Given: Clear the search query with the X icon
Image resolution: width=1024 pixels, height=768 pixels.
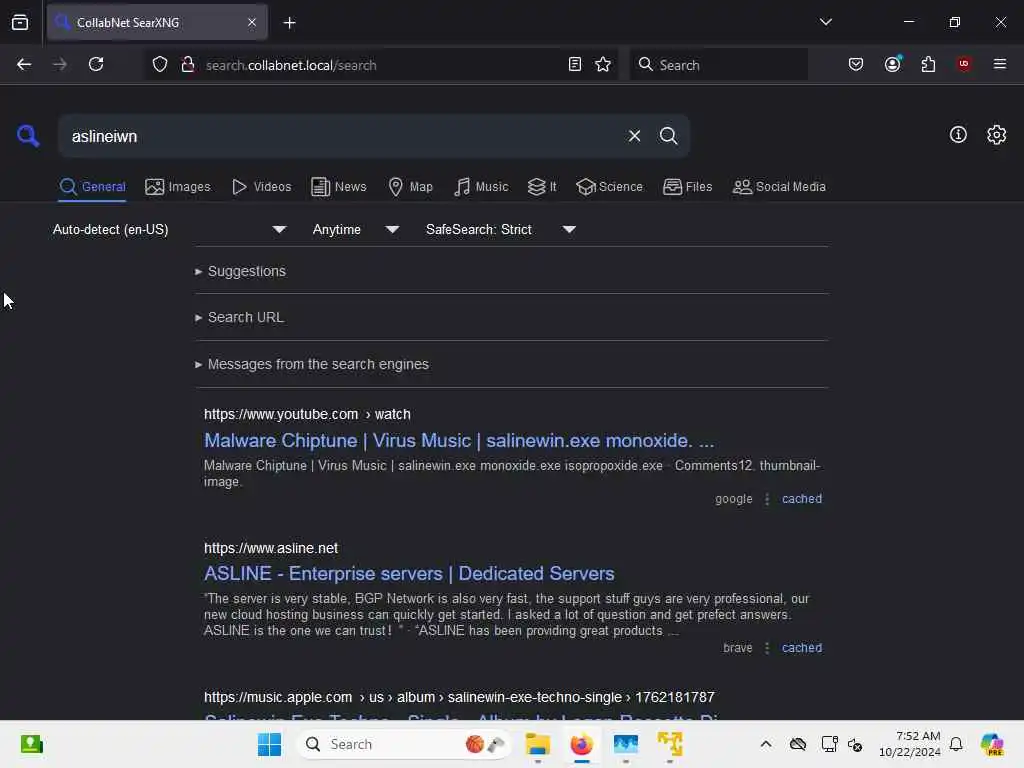Looking at the screenshot, I should pyautogui.click(x=634, y=136).
